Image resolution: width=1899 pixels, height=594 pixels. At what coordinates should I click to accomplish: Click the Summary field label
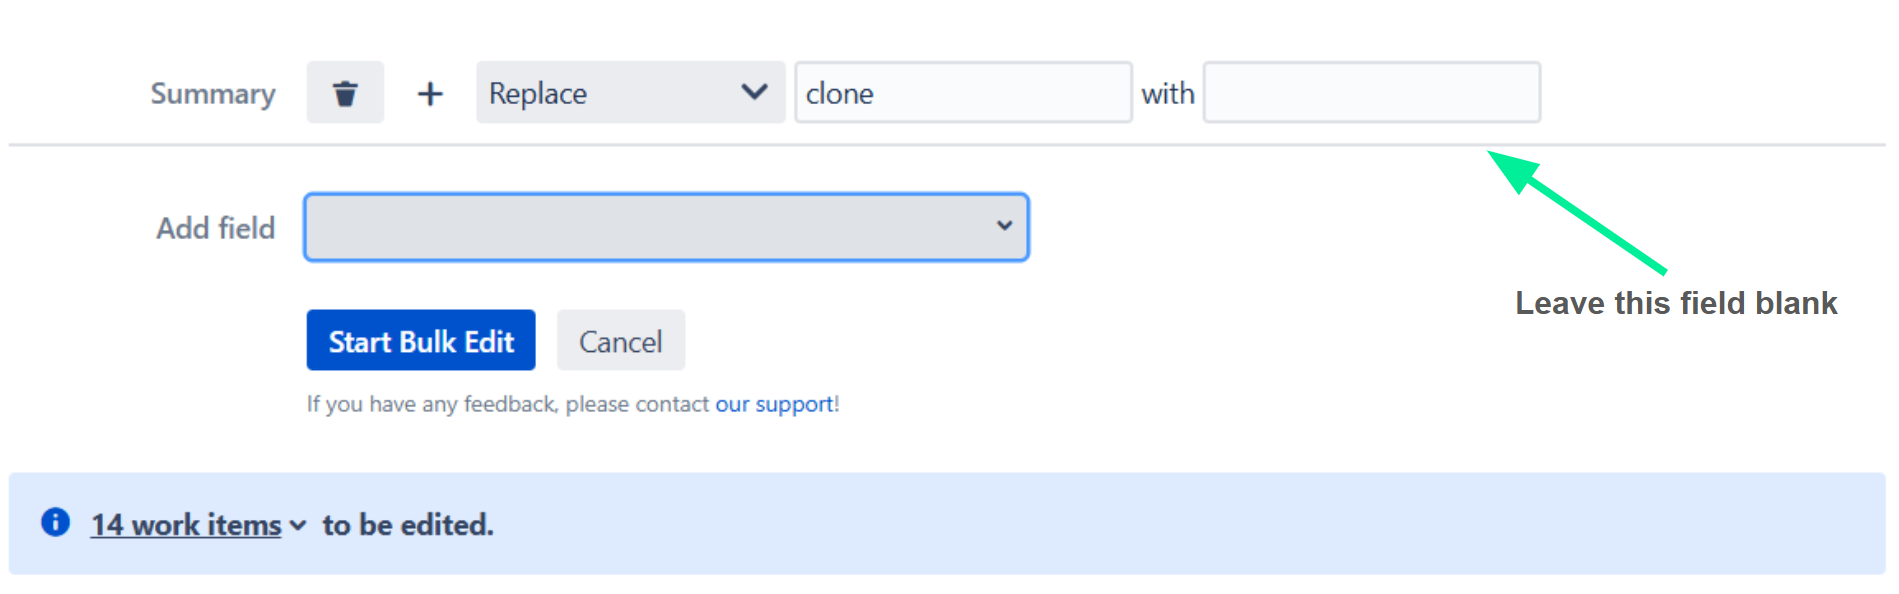point(213,94)
